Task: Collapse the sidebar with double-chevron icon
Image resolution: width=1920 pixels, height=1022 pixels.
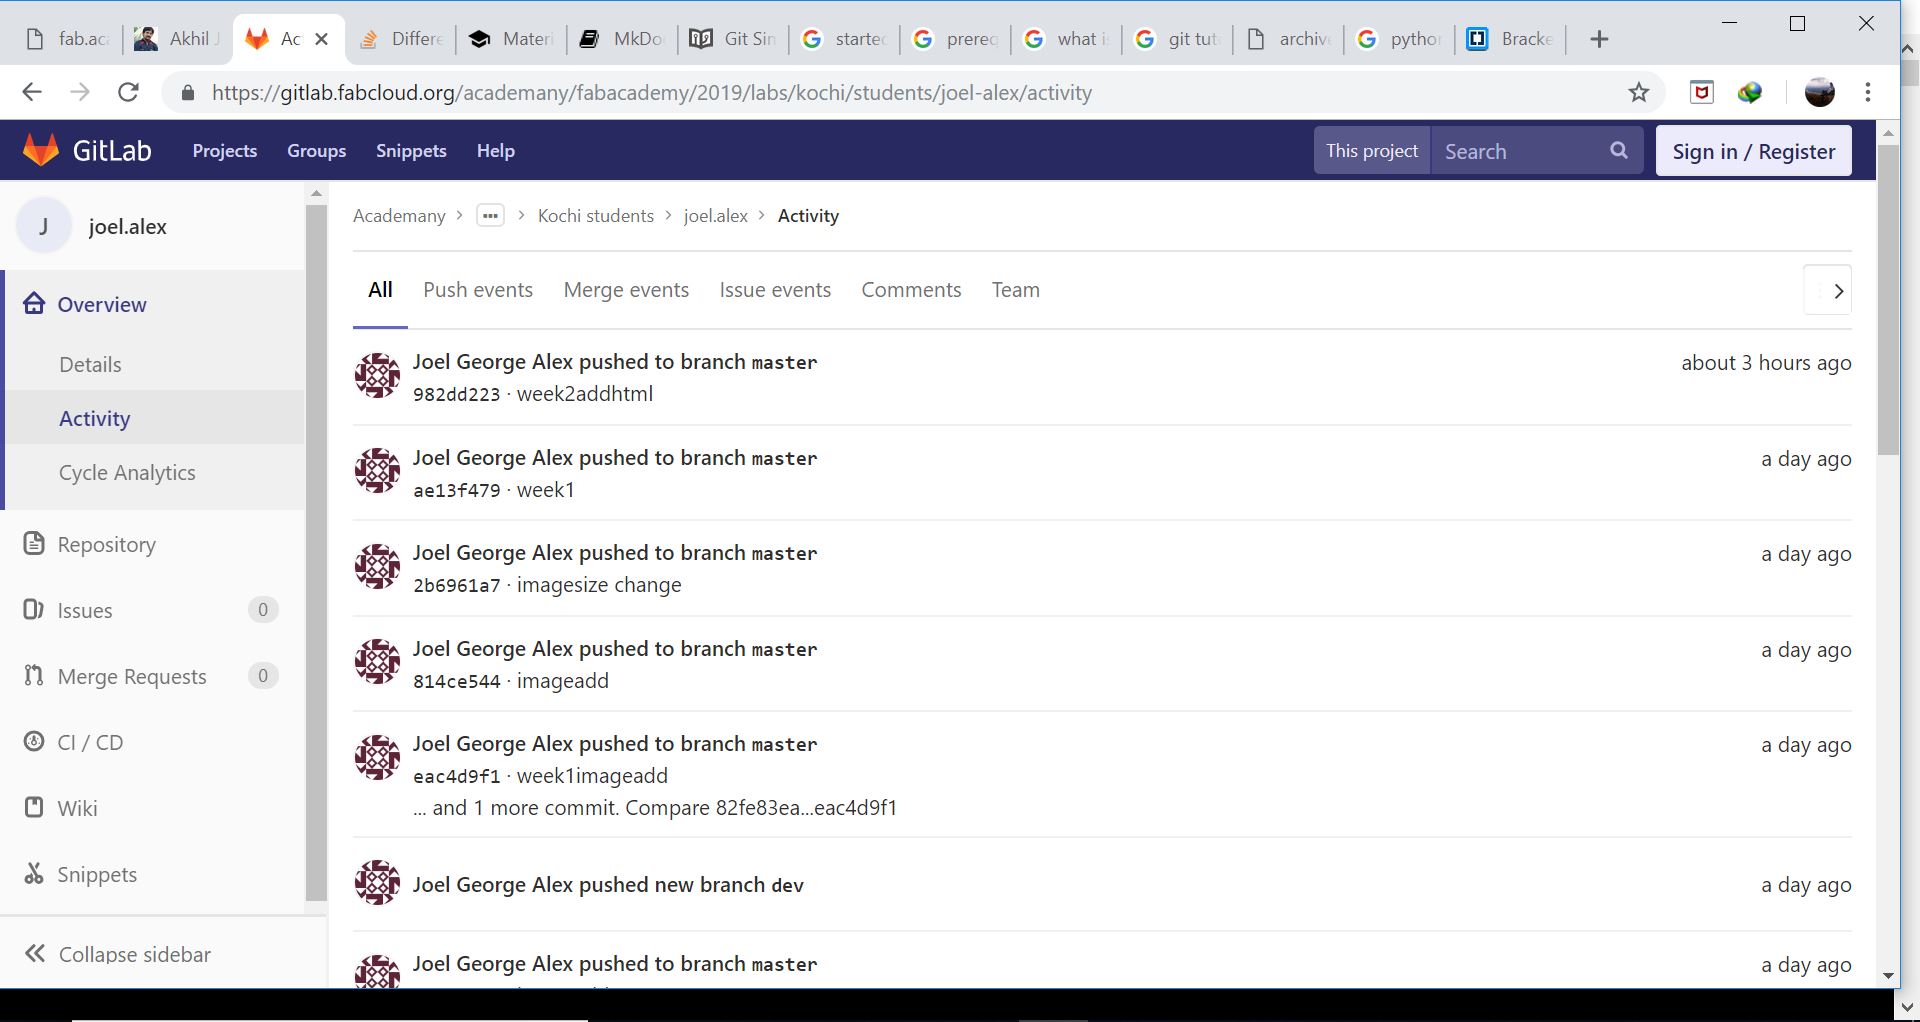Action: [x=35, y=954]
